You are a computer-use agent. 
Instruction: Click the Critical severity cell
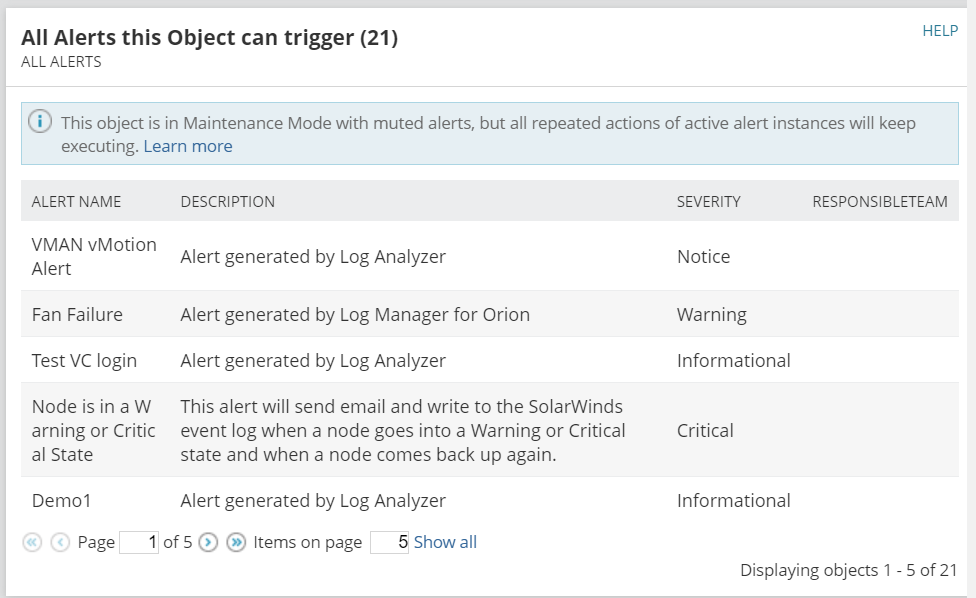point(705,430)
